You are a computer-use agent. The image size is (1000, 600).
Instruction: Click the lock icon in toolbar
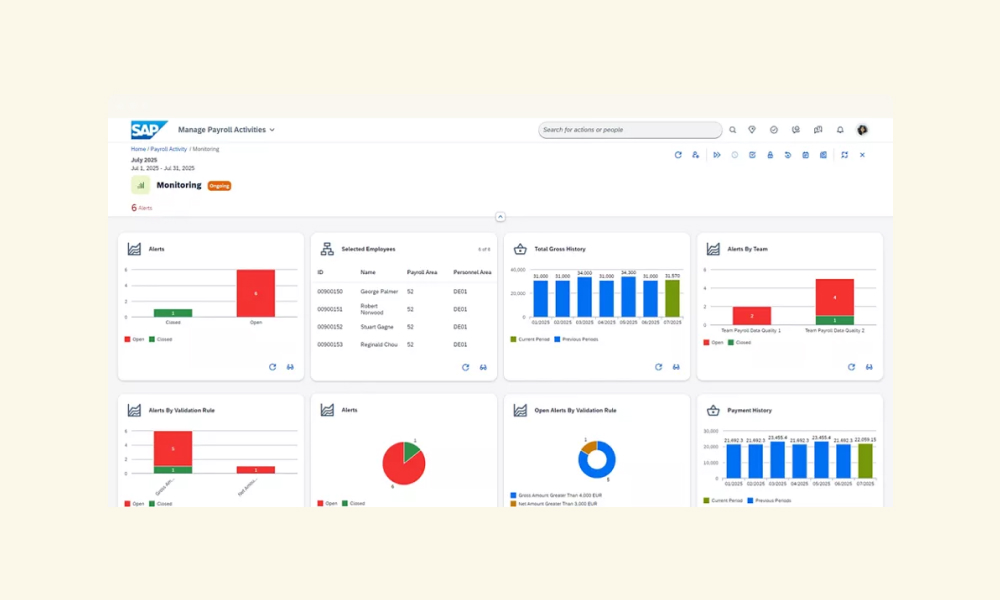click(x=770, y=155)
